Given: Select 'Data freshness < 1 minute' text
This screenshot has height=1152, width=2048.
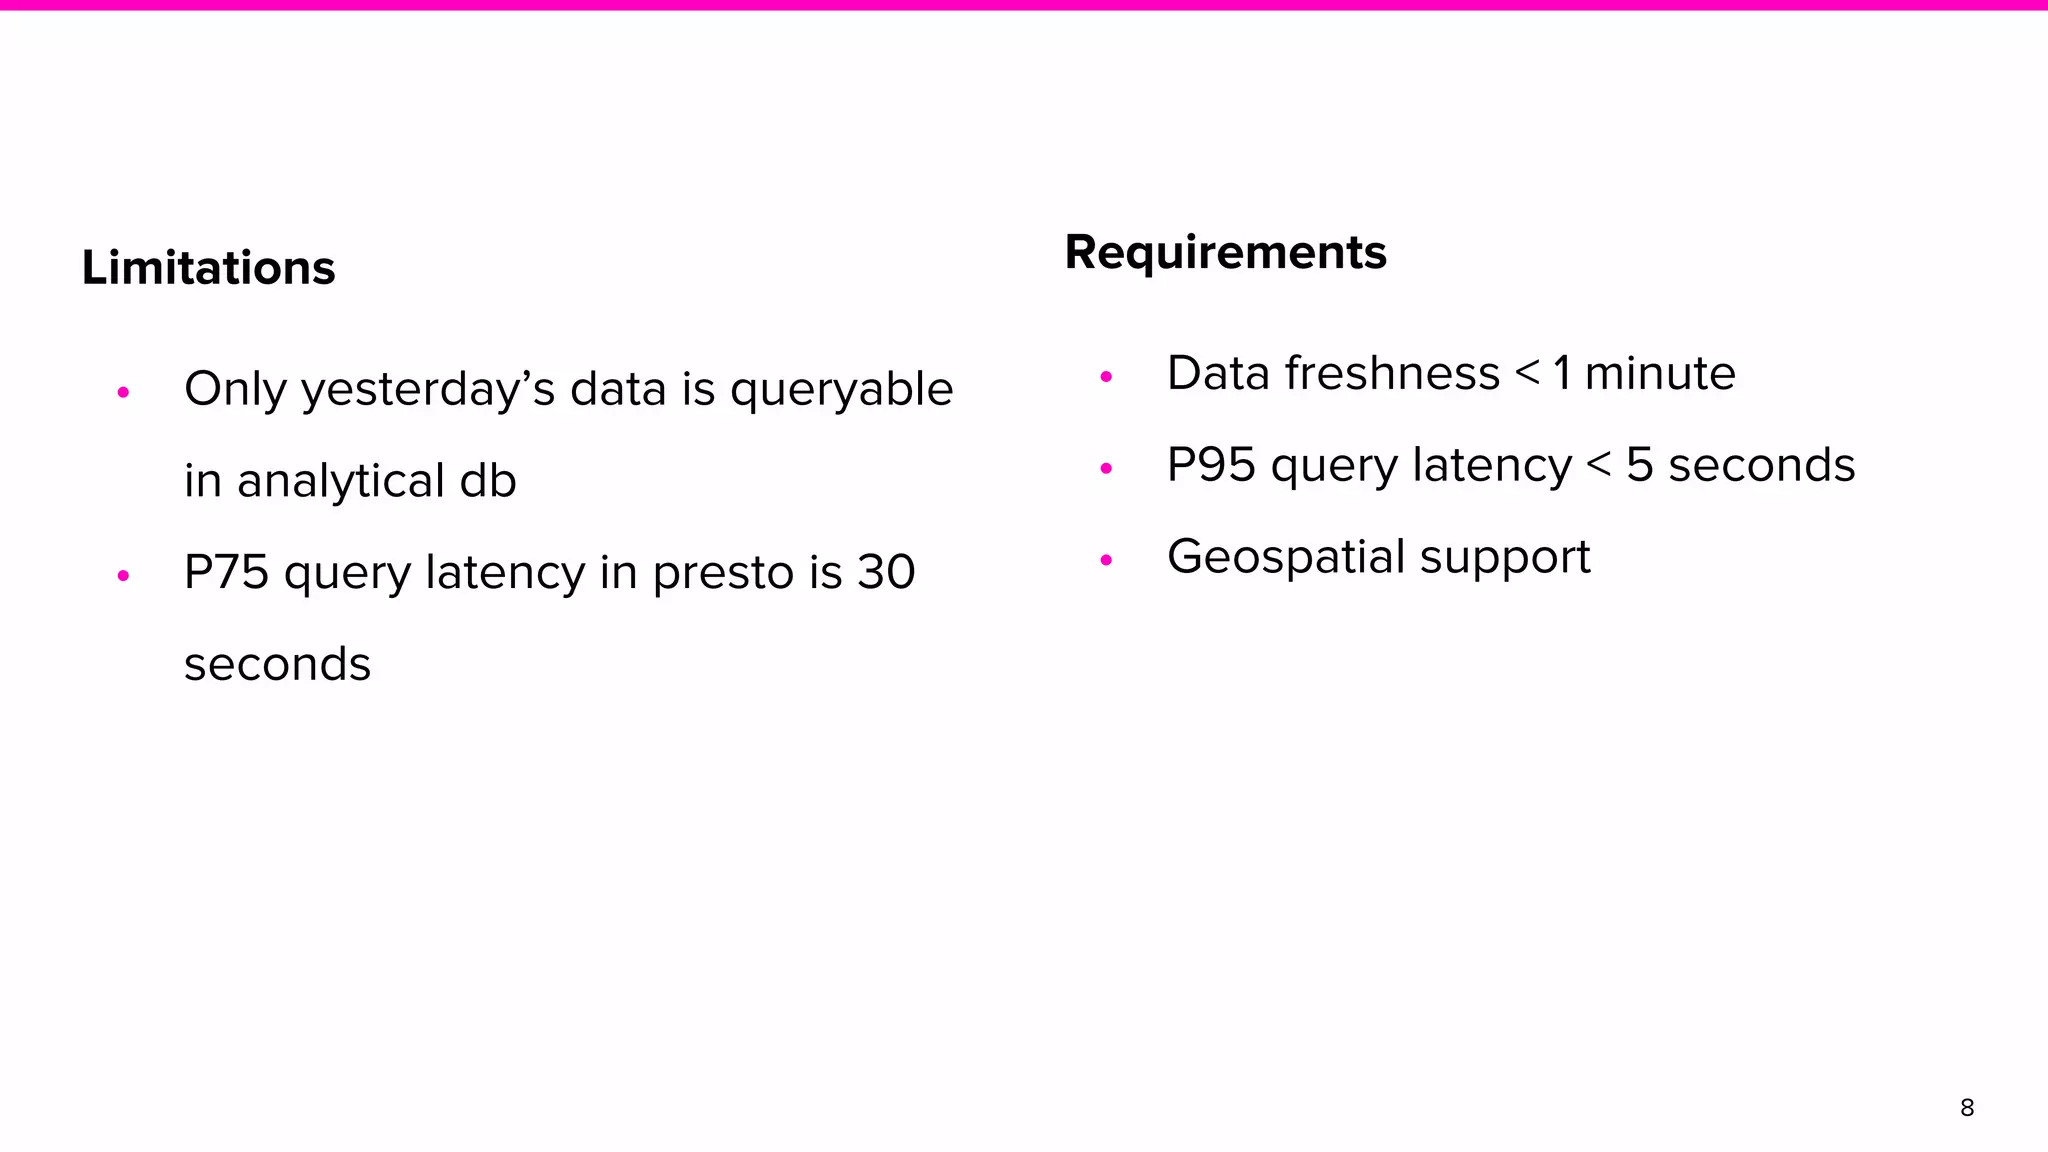Looking at the screenshot, I should pos(1450,373).
